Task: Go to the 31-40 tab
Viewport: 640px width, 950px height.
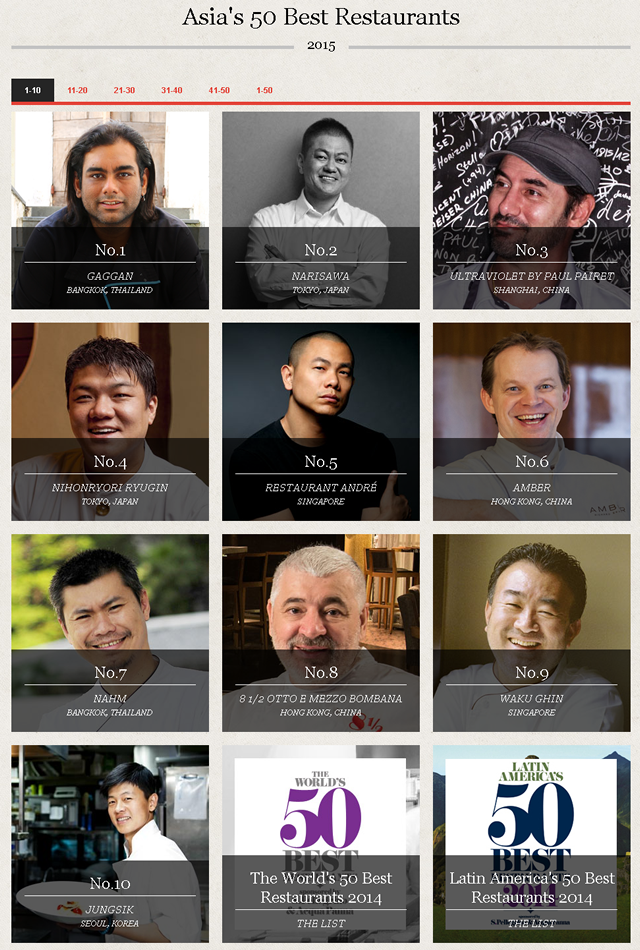Action: (172, 90)
